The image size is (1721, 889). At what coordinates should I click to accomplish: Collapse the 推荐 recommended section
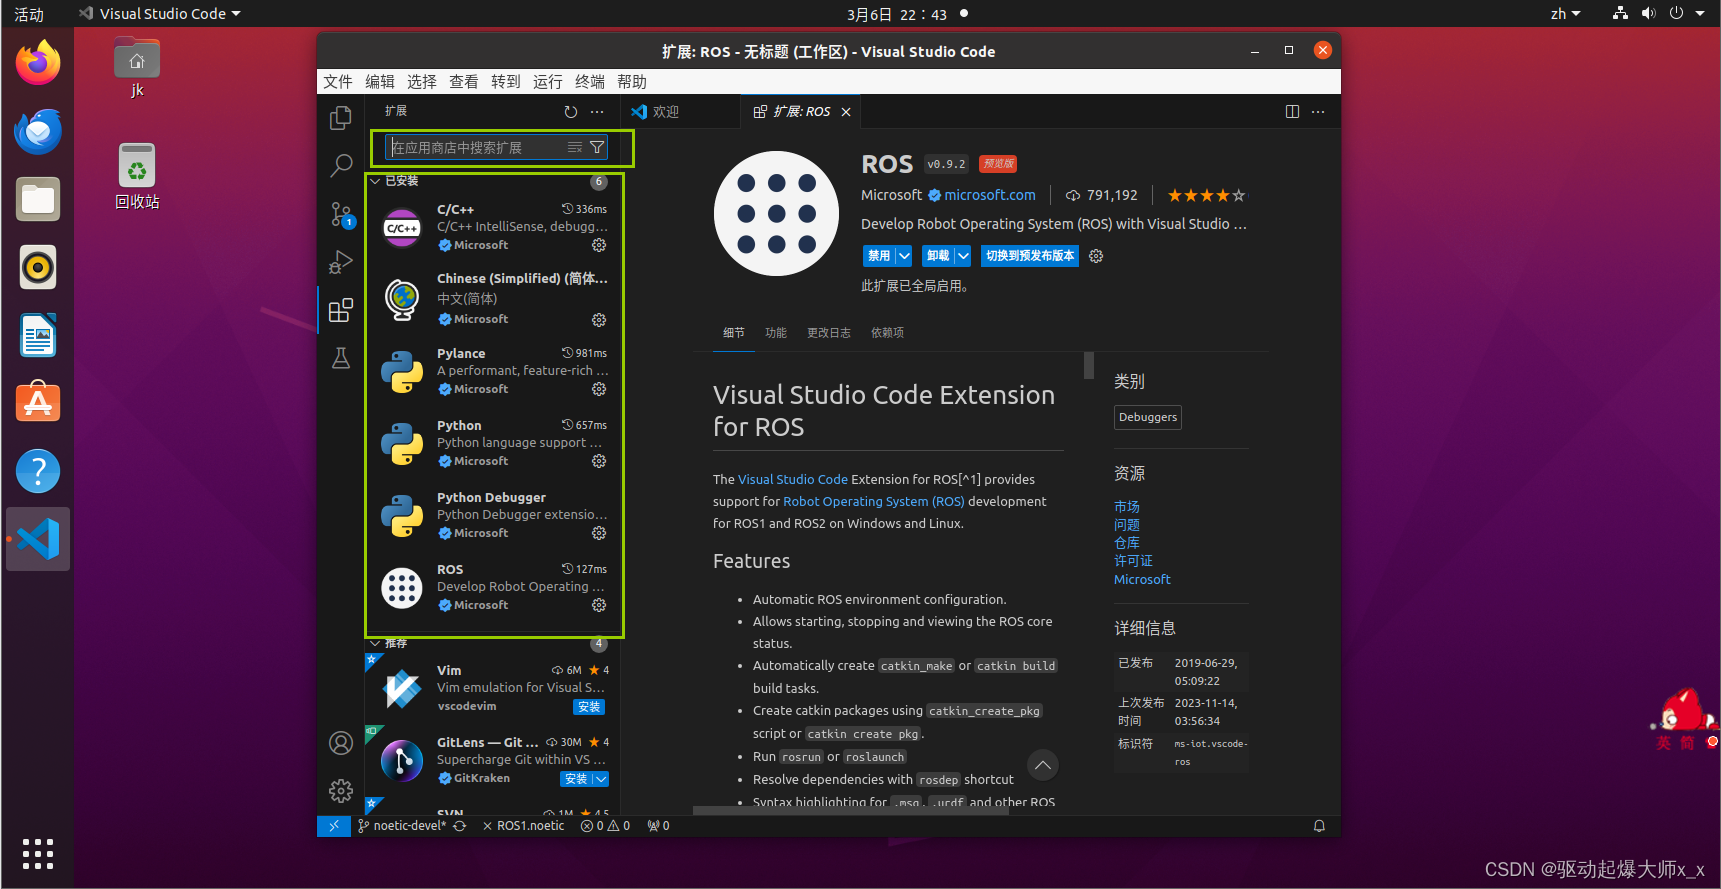point(376,643)
